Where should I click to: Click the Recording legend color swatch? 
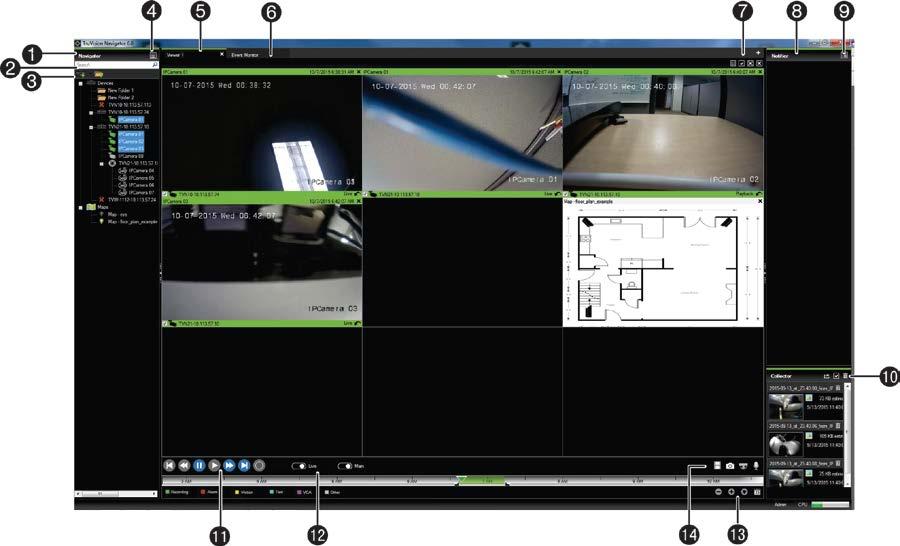click(168, 492)
